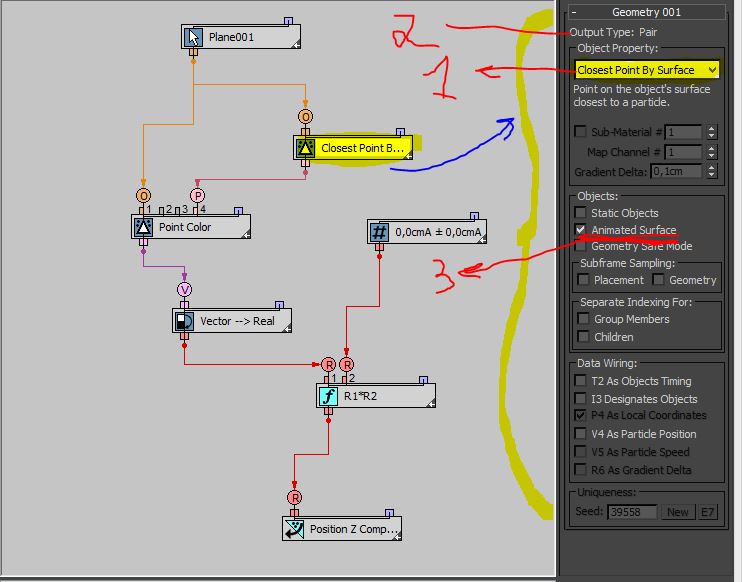The height and width of the screenshot is (582, 742).
Task: Select the Closest Point By Surface node icon
Action: [x=305, y=148]
